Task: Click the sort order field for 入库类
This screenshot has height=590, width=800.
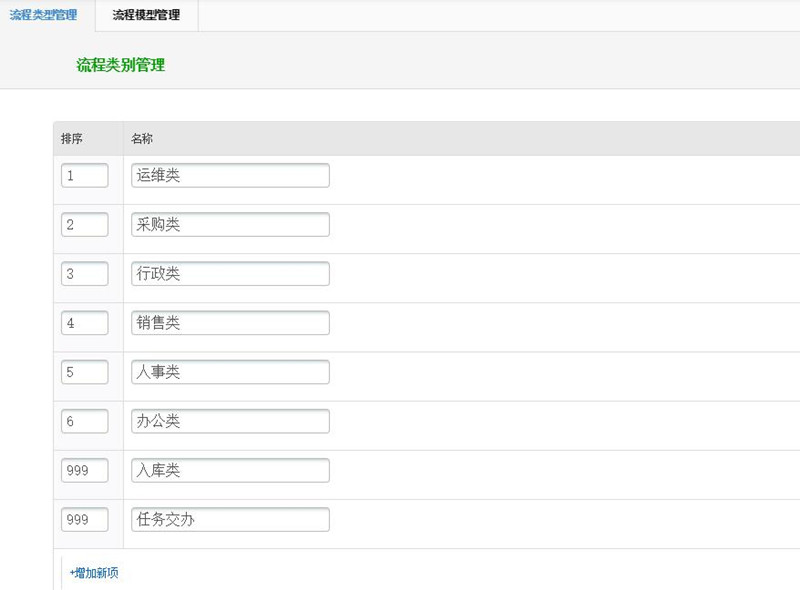Action: (x=85, y=470)
